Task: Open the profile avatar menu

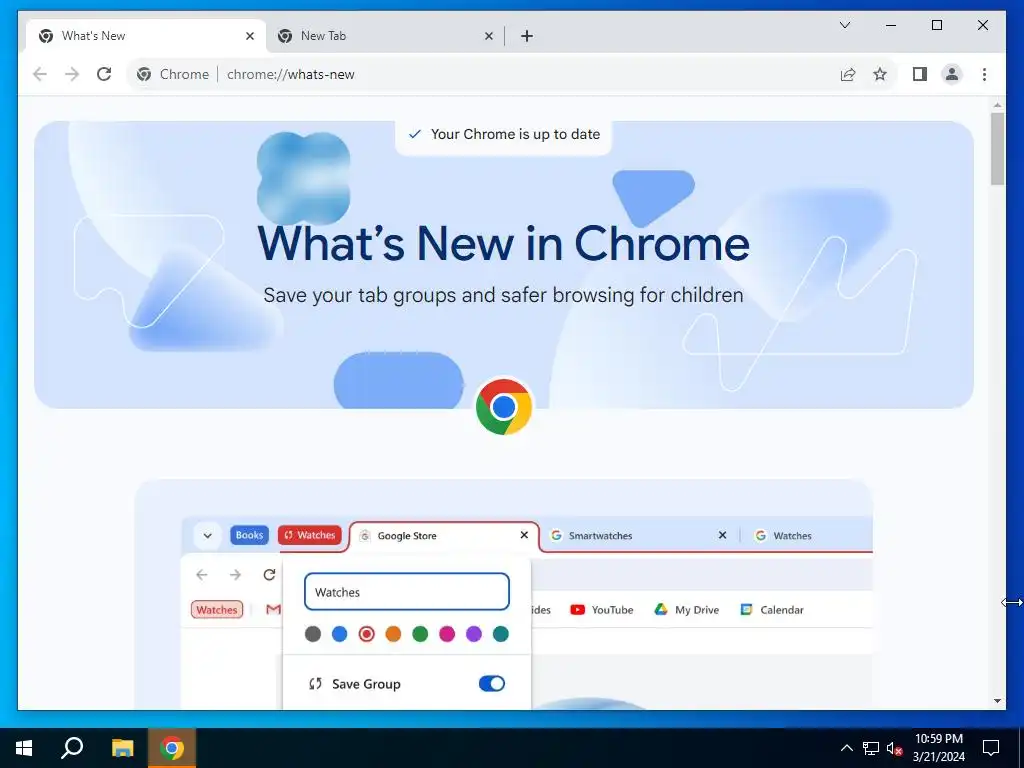Action: [952, 74]
